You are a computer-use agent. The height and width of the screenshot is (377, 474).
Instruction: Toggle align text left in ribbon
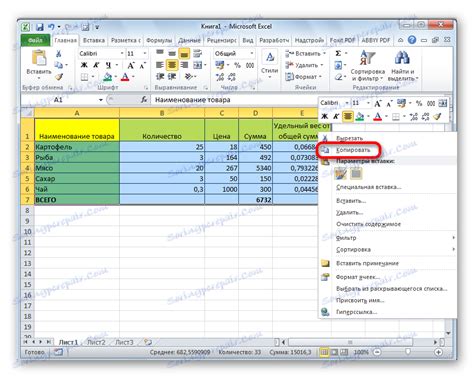(x=160, y=65)
